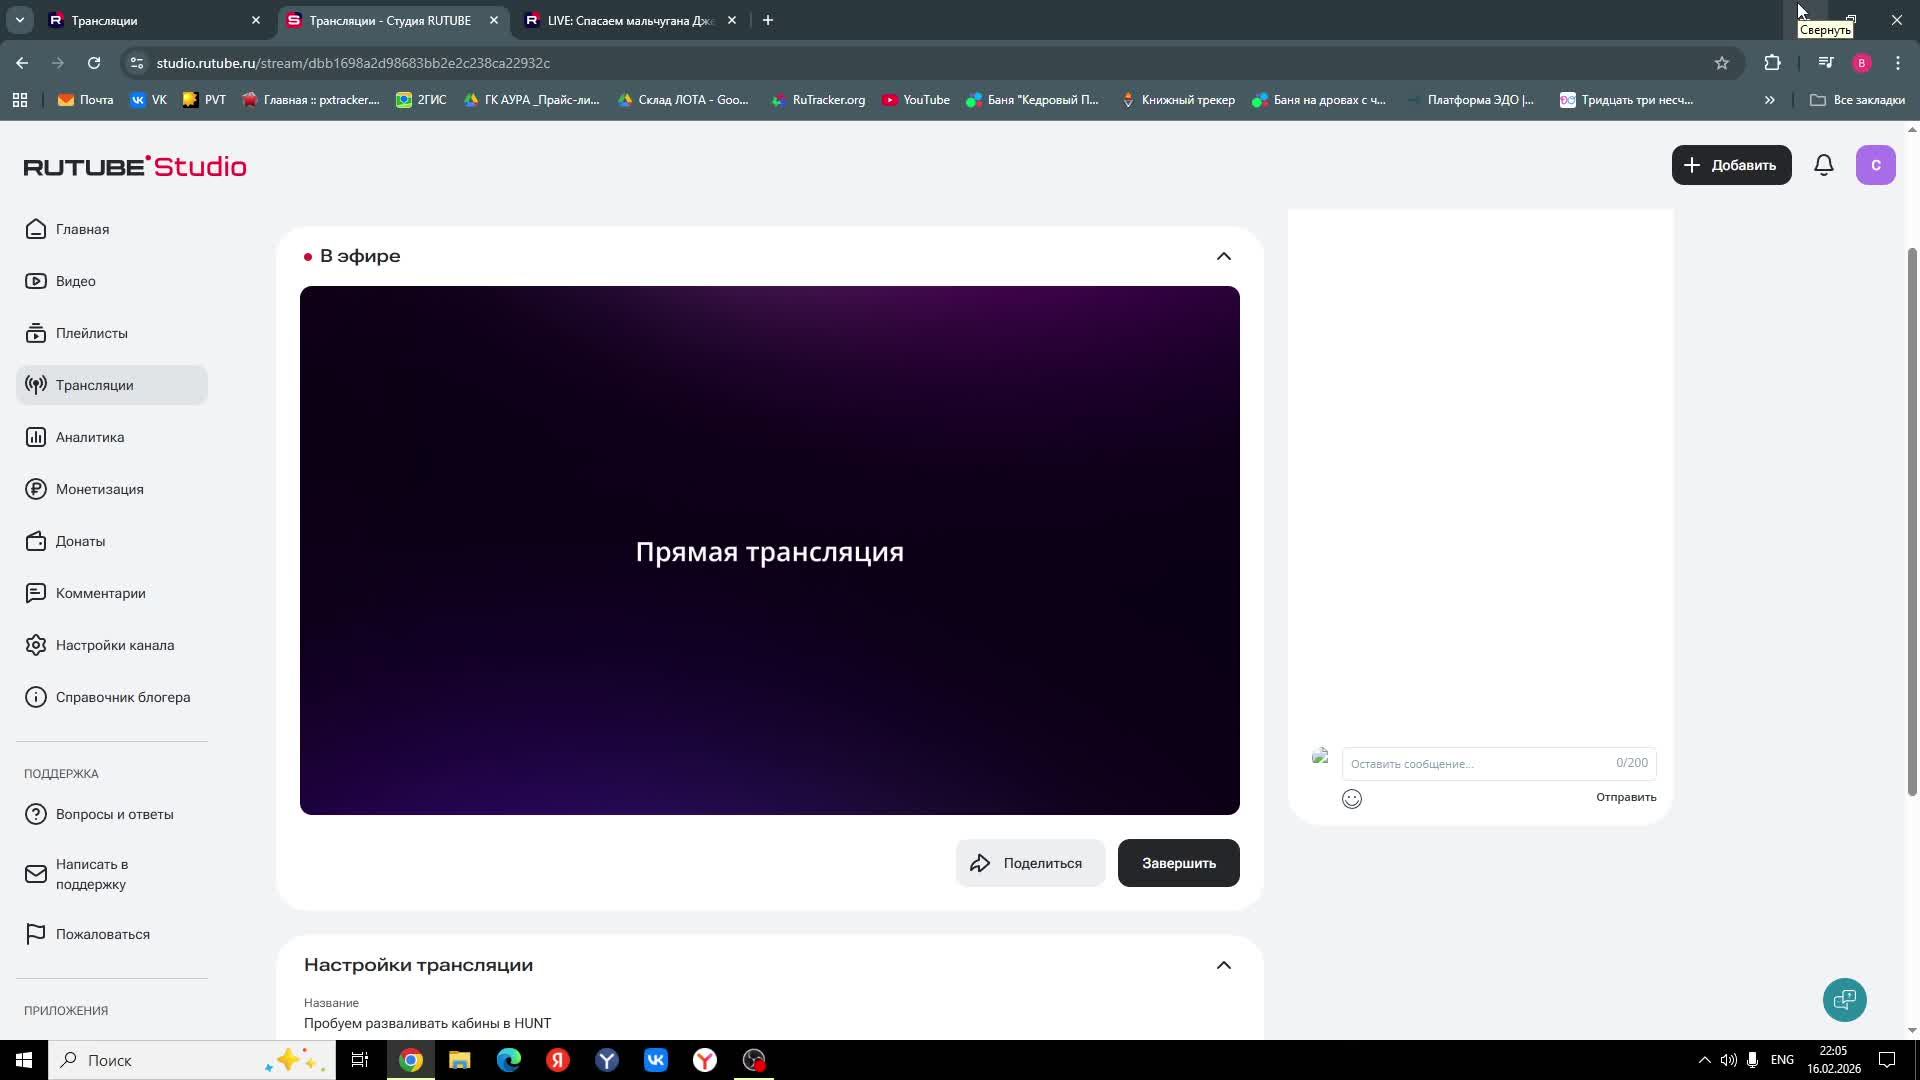Image resolution: width=1920 pixels, height=1080 pixels.
Task: Click the Завершить button
Action: [x=1178, y=863]
